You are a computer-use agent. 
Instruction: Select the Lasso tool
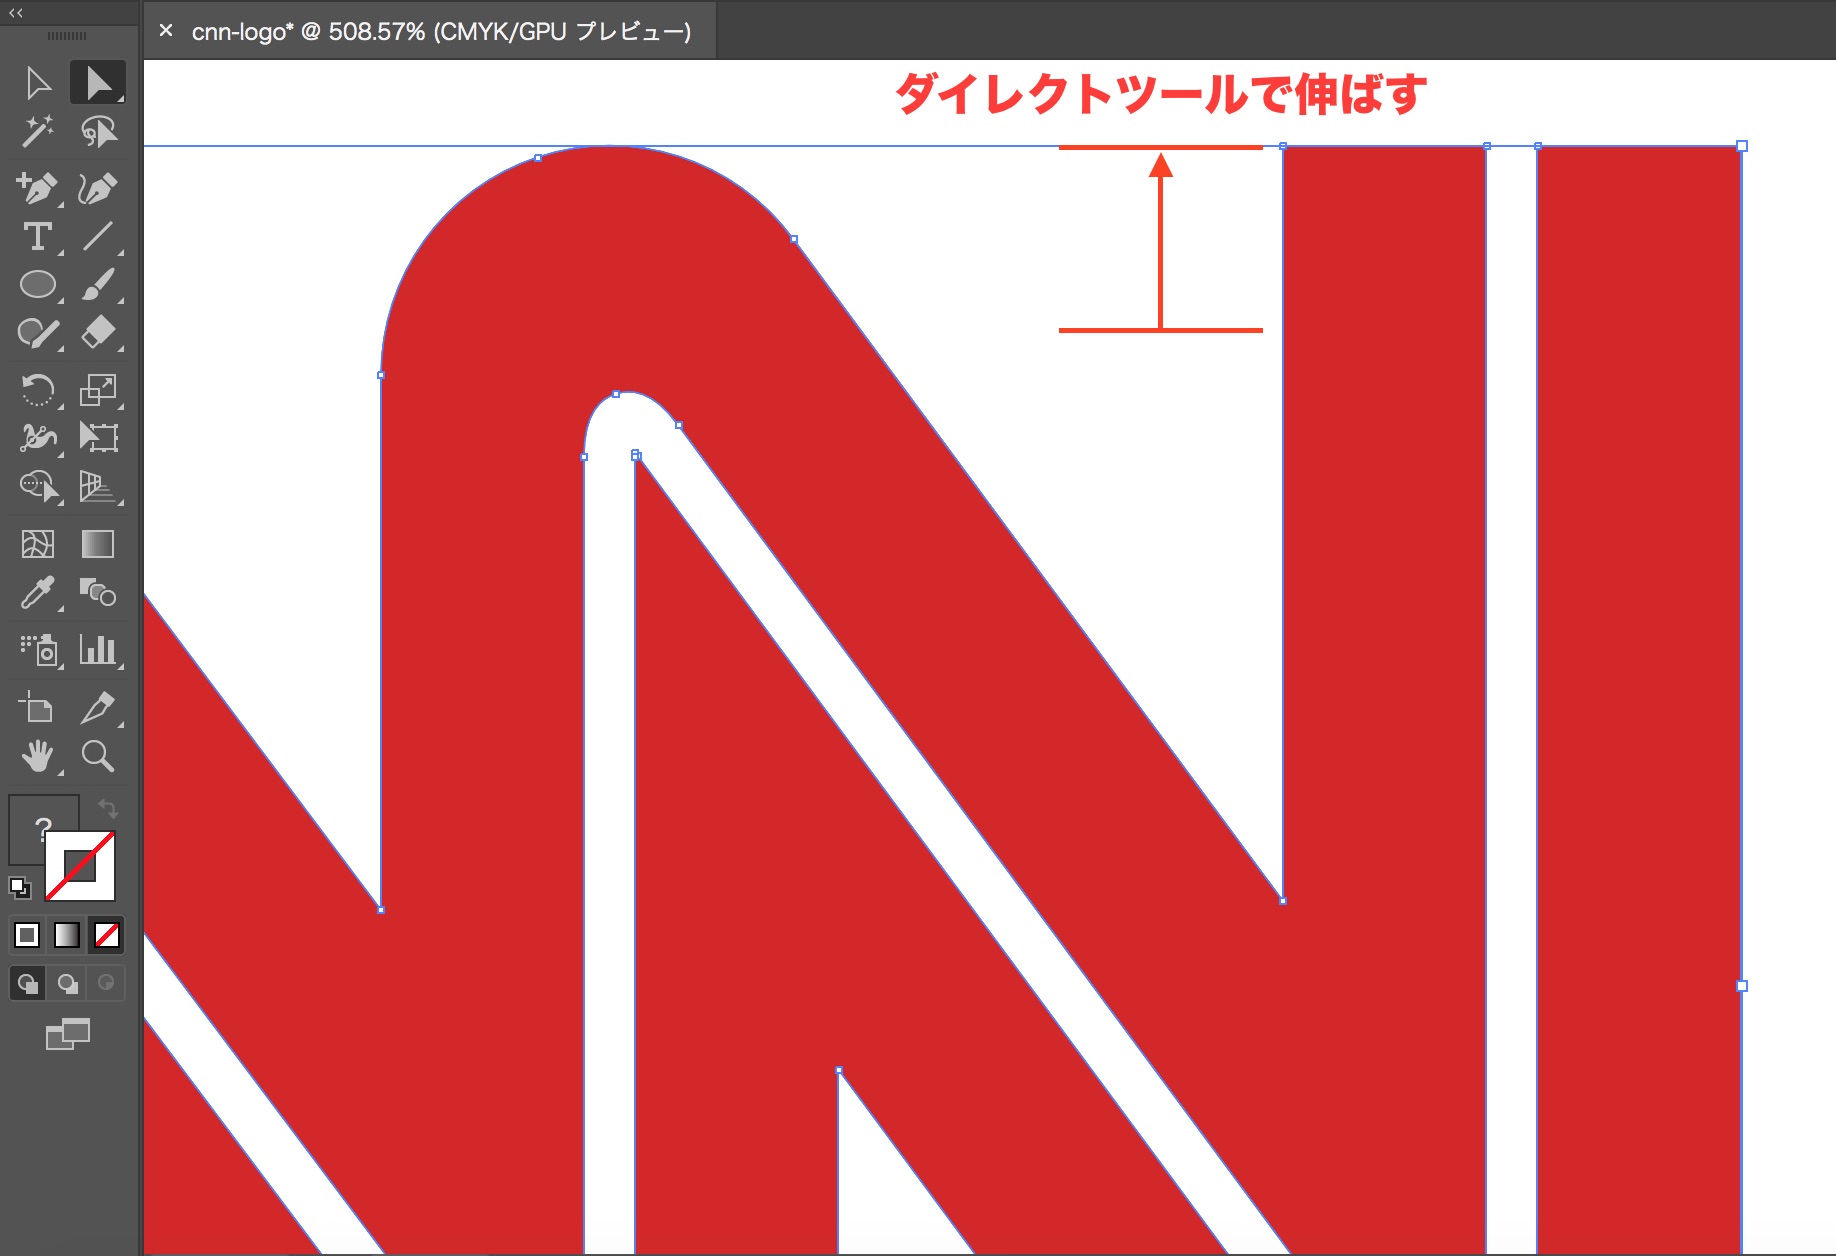point(98,131)
